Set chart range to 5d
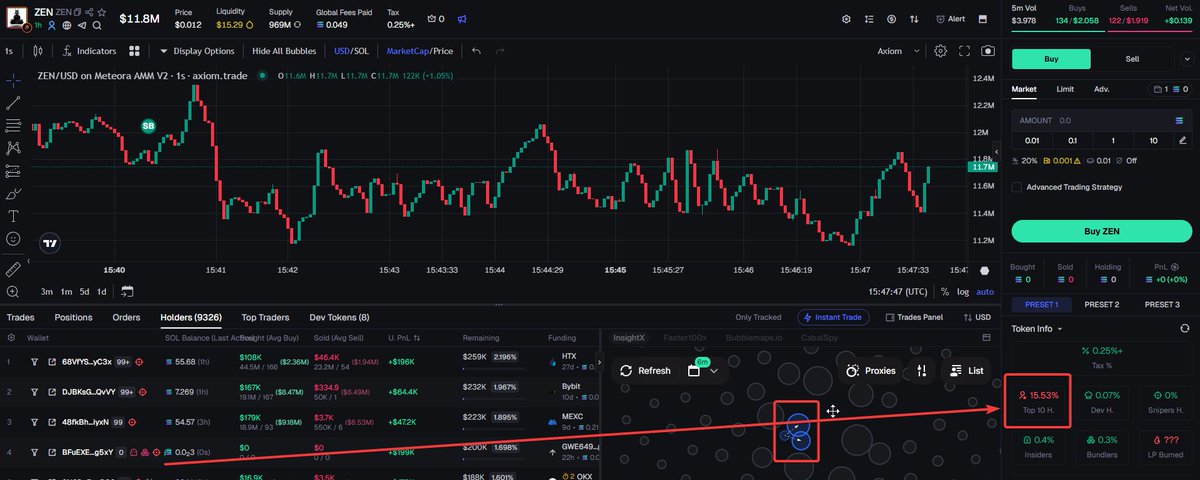This screenshot has height=480, width=1200. (84, 292)
